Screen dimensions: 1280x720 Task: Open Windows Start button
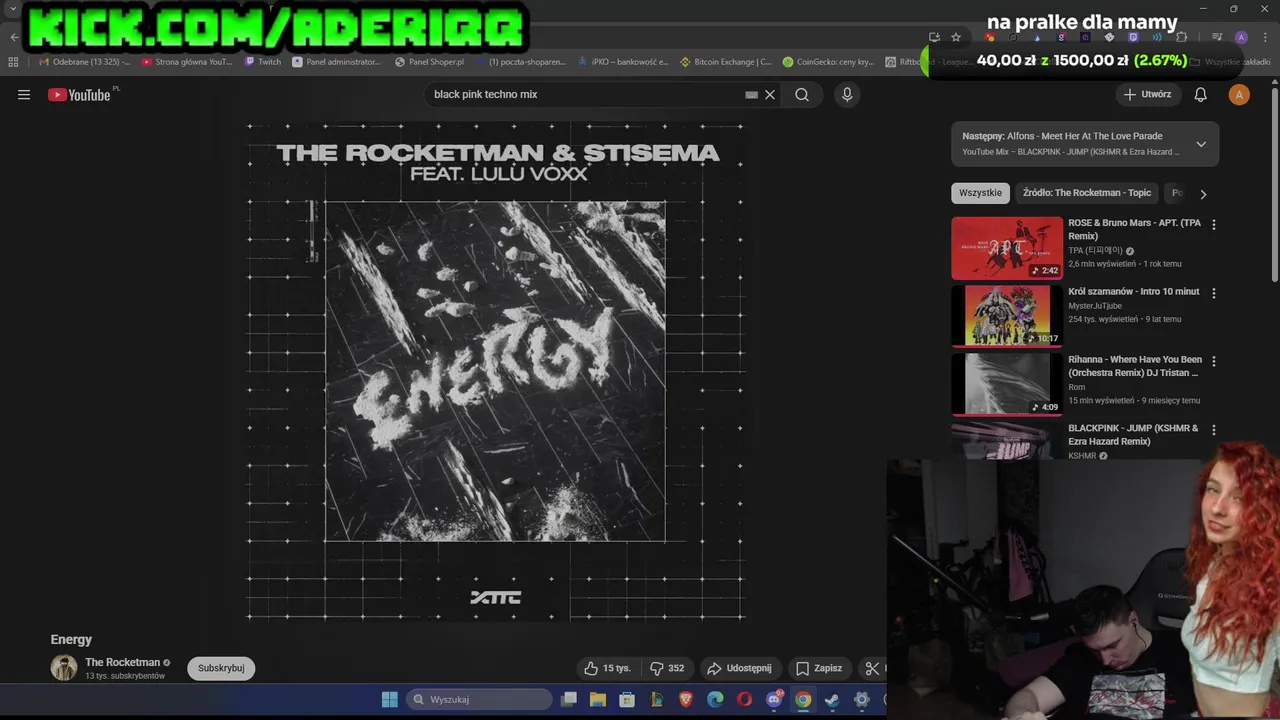pyautogui.click(x=390, y=699)
